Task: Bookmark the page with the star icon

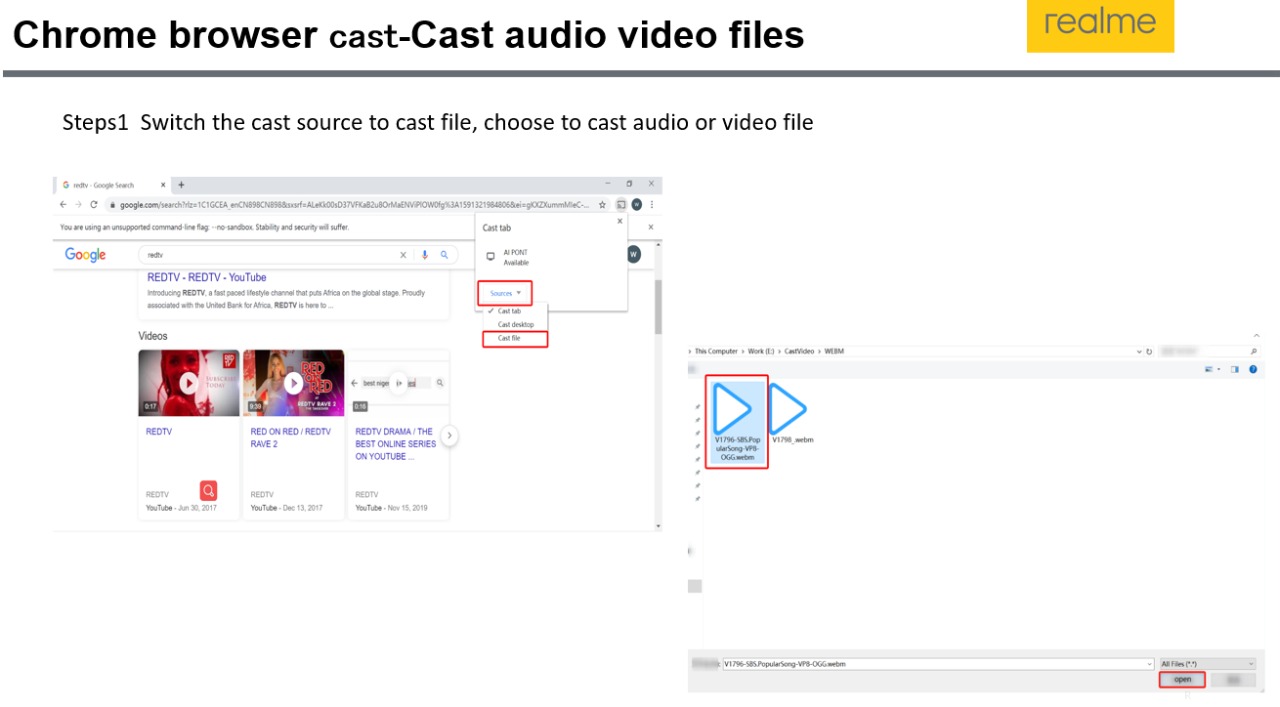Action: (602, 205)
